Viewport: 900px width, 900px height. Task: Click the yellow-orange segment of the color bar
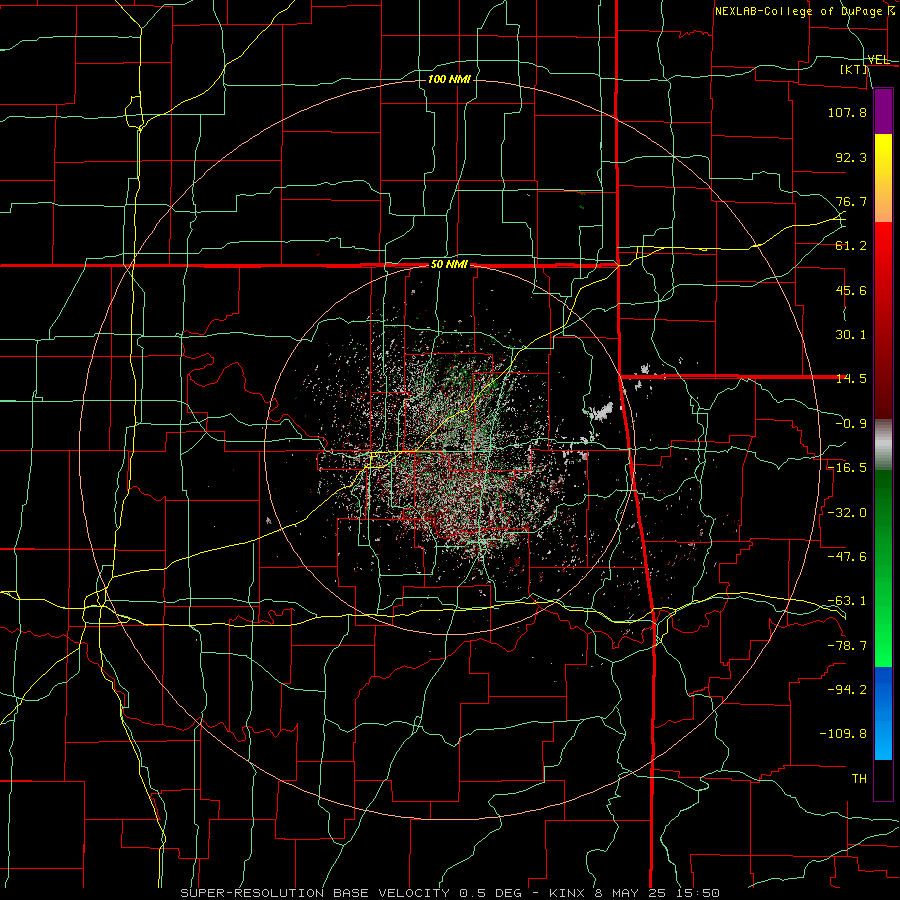point(883,178)
